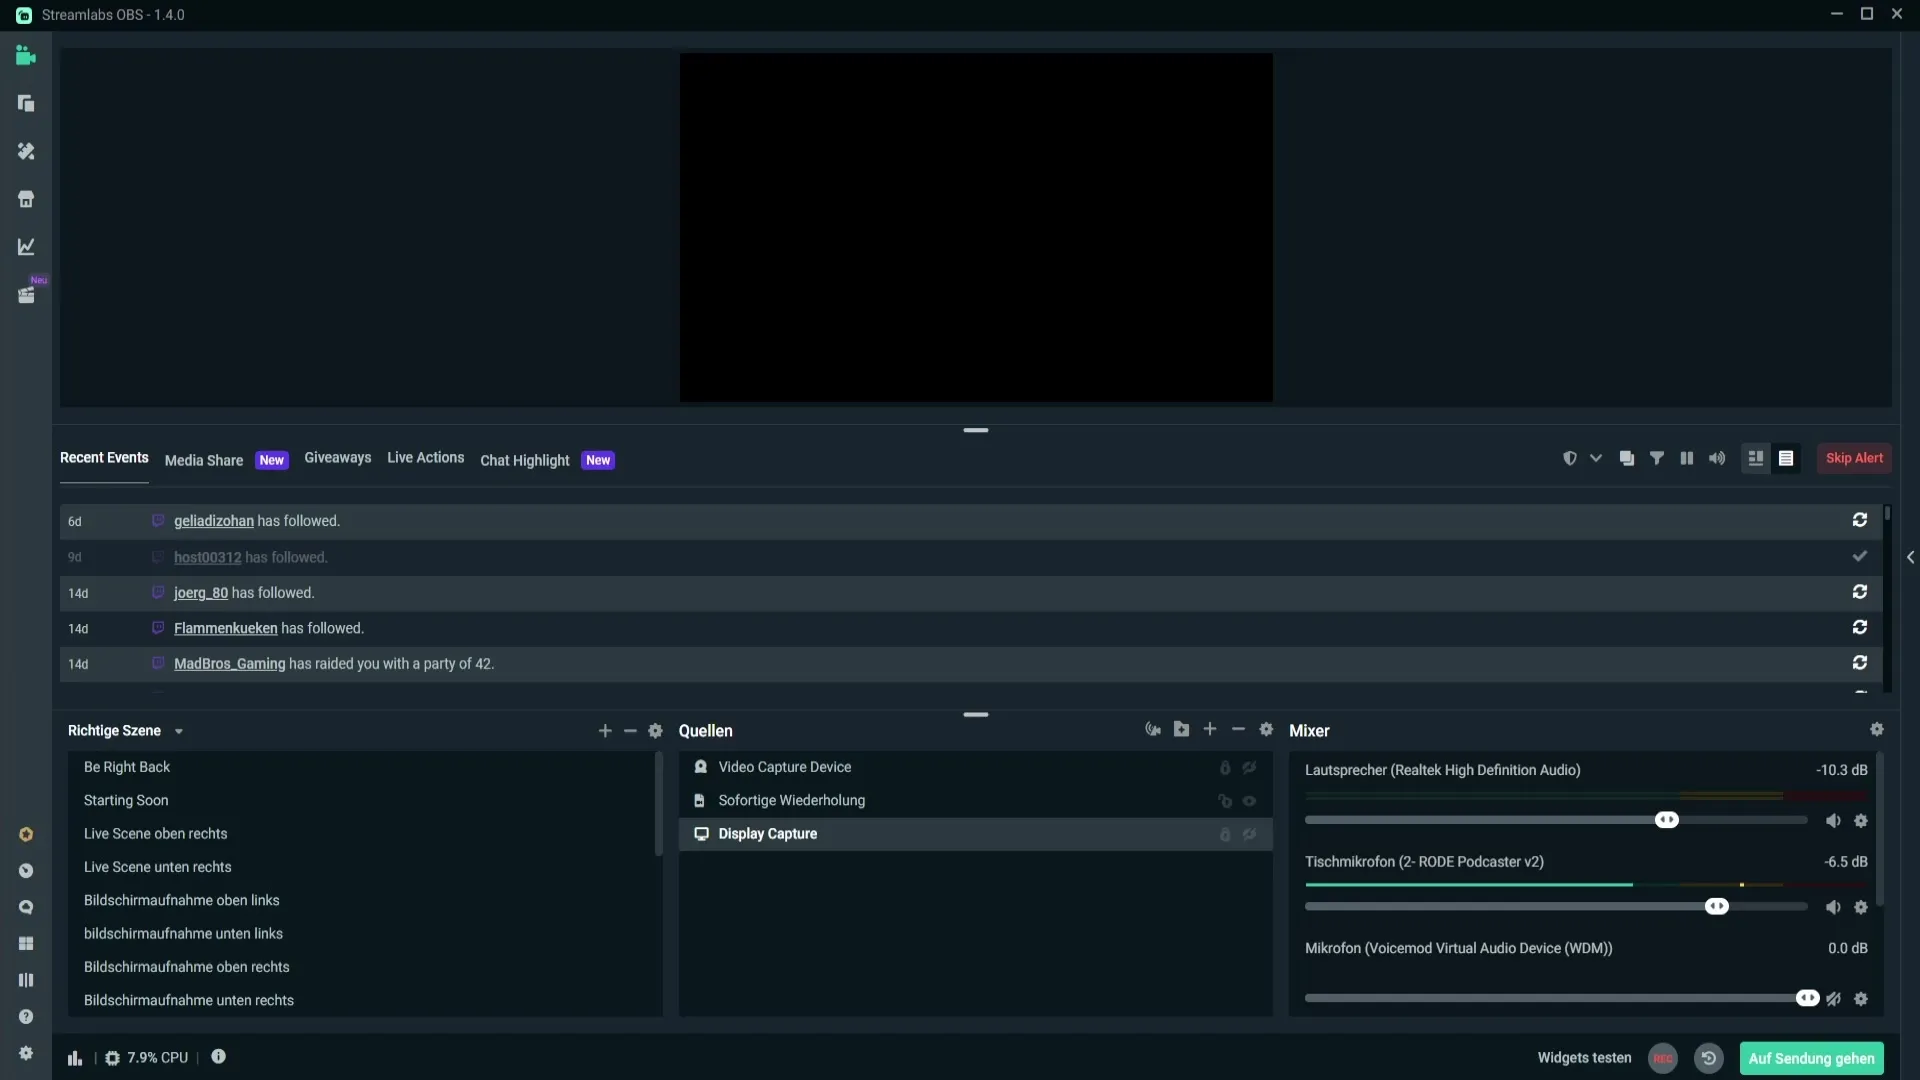
Task: Remove selected source with minus icon
Action: (x=1238, y=729)
